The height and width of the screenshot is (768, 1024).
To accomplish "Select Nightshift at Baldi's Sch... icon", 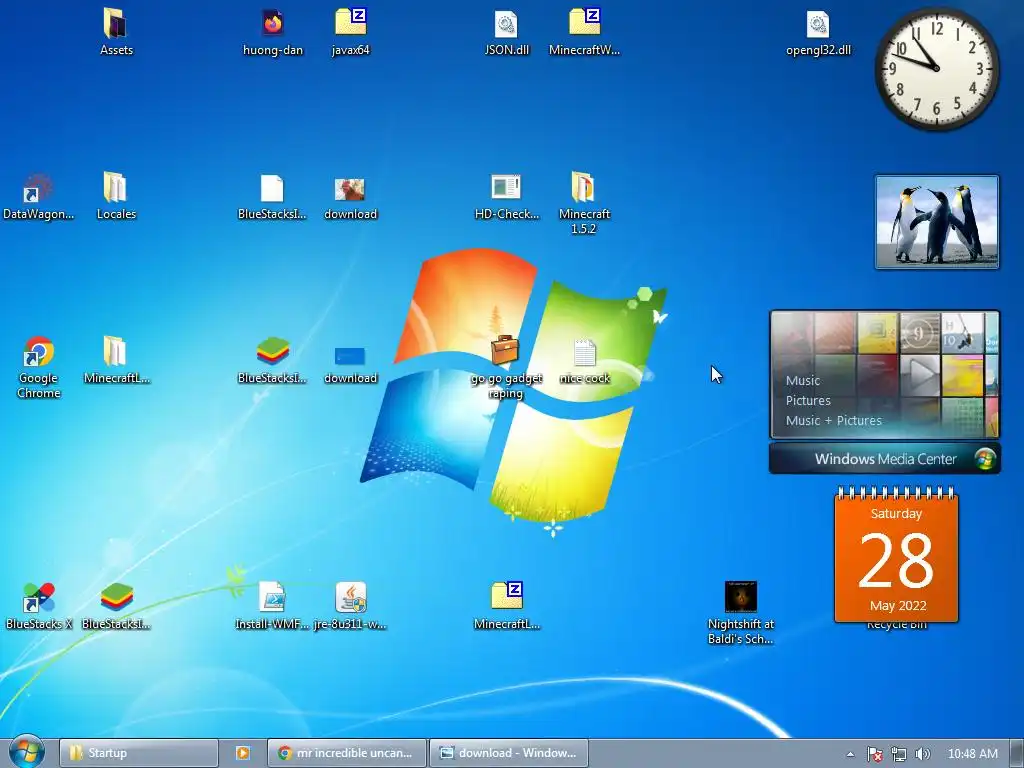I will click(x=741, y=598).
